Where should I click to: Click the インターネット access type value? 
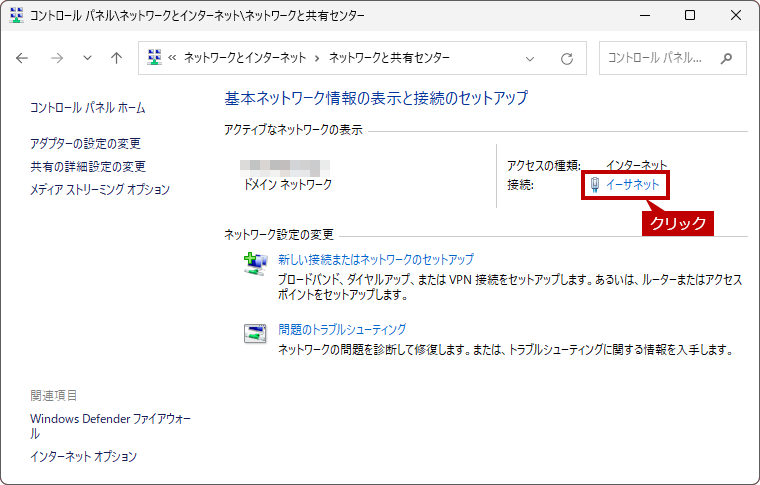(x=636, y=166)
